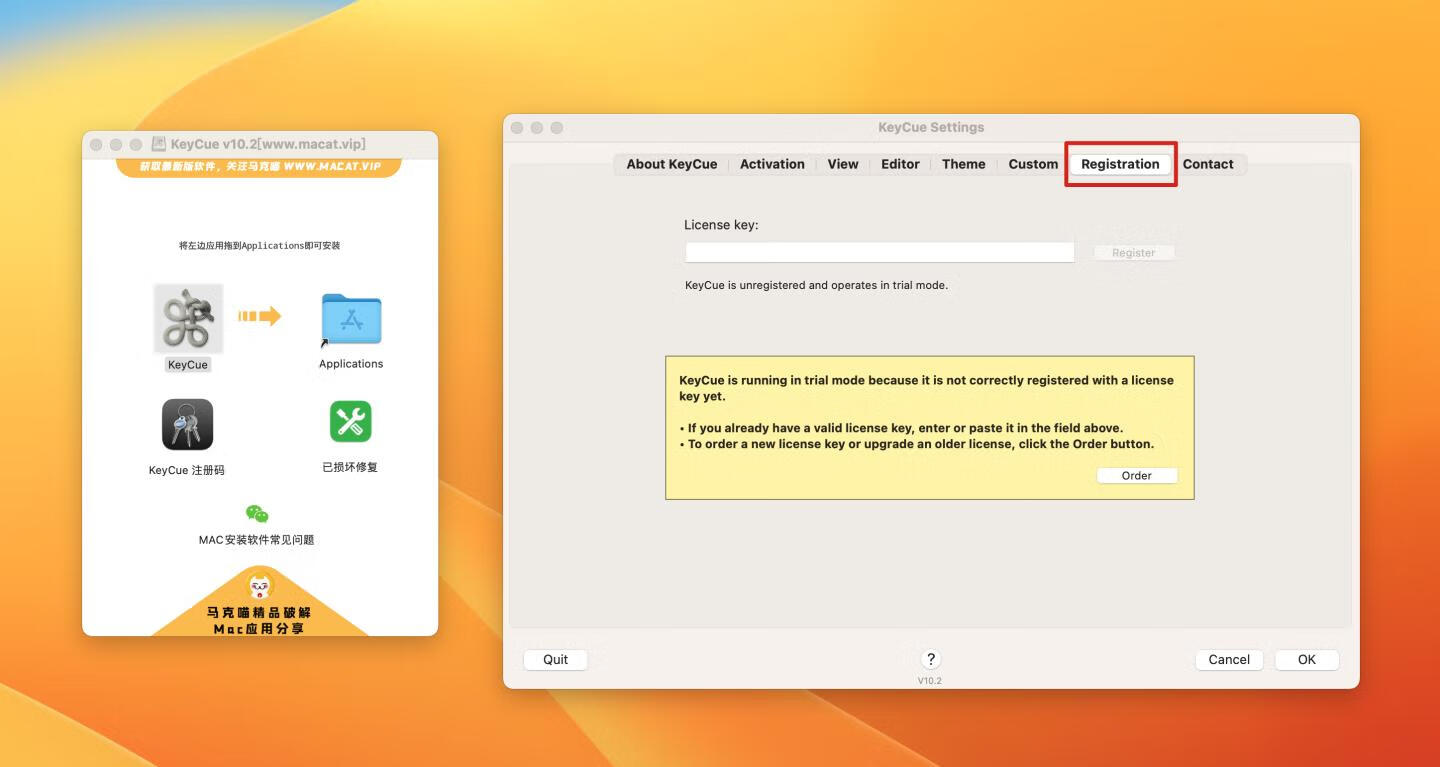
Task: Click the WWW.MACAT.VIP banner at installer top
Action: click(x=260, y=167)
